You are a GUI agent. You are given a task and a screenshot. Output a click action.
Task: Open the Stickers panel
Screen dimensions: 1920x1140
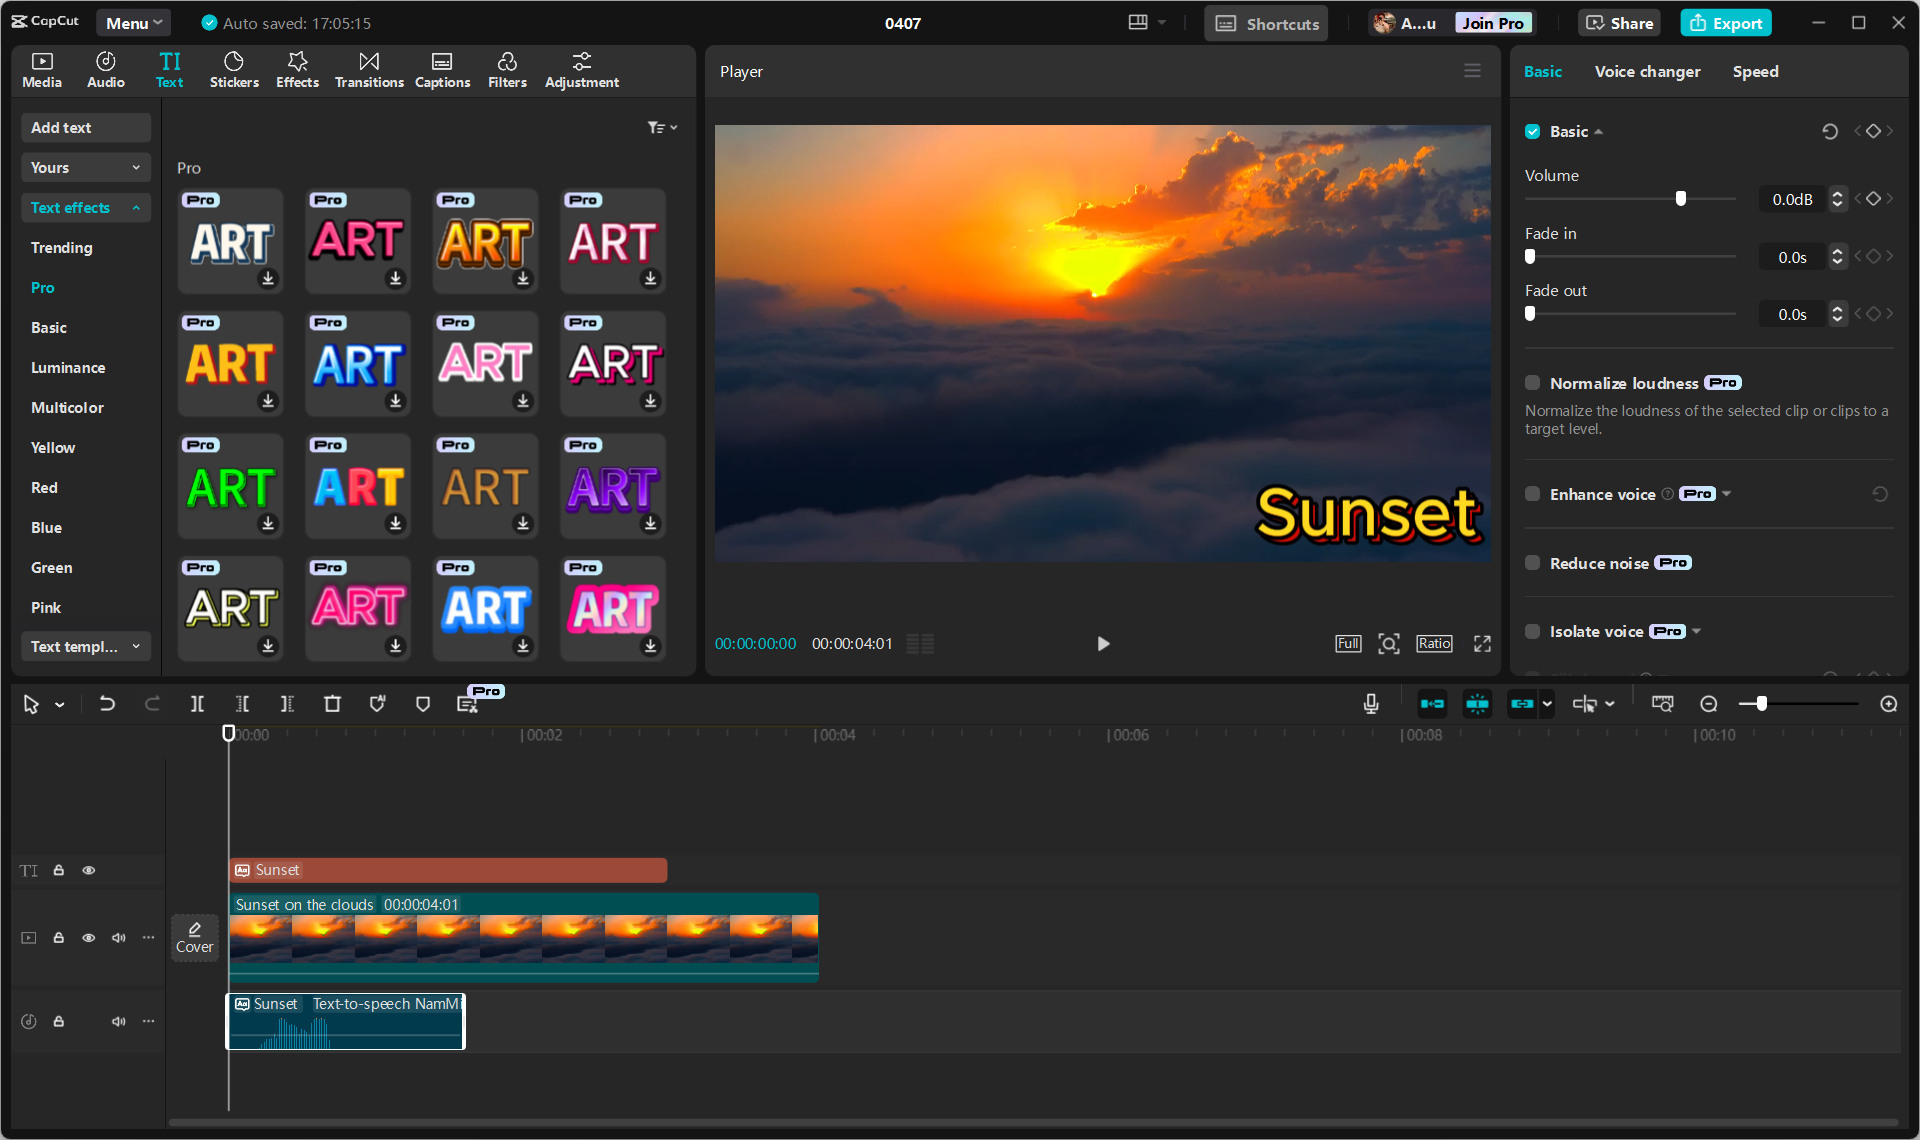pyautogui.click(x=234, y=69)
